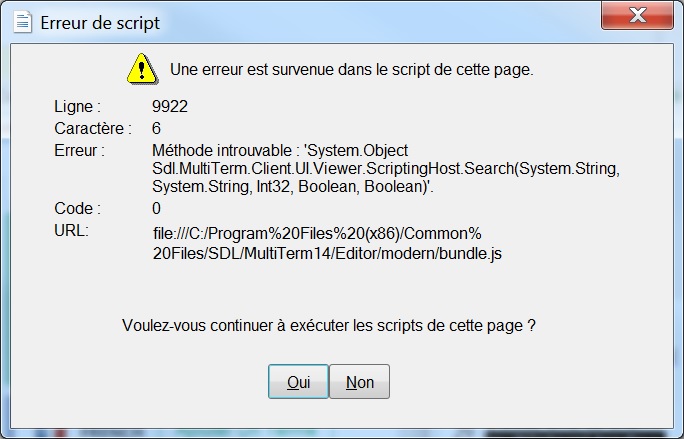Click the line number value 9922
The image size is (684, 439).
tap(170, 106)
